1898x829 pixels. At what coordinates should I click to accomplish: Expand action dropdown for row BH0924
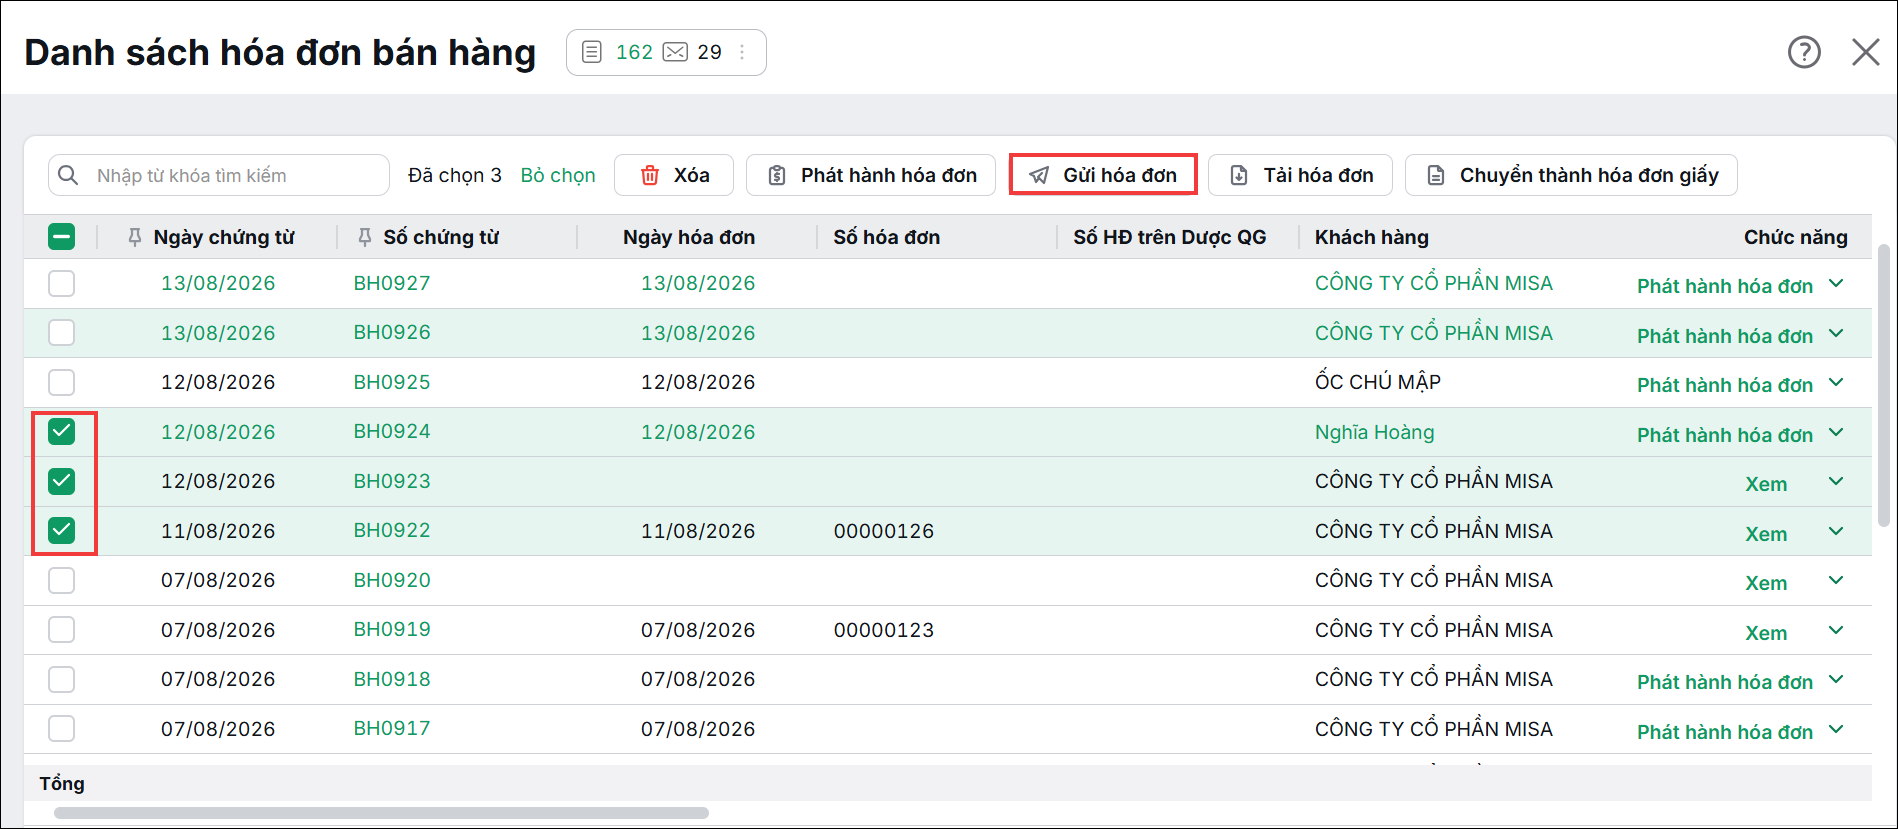click(x=1836, y=432)
